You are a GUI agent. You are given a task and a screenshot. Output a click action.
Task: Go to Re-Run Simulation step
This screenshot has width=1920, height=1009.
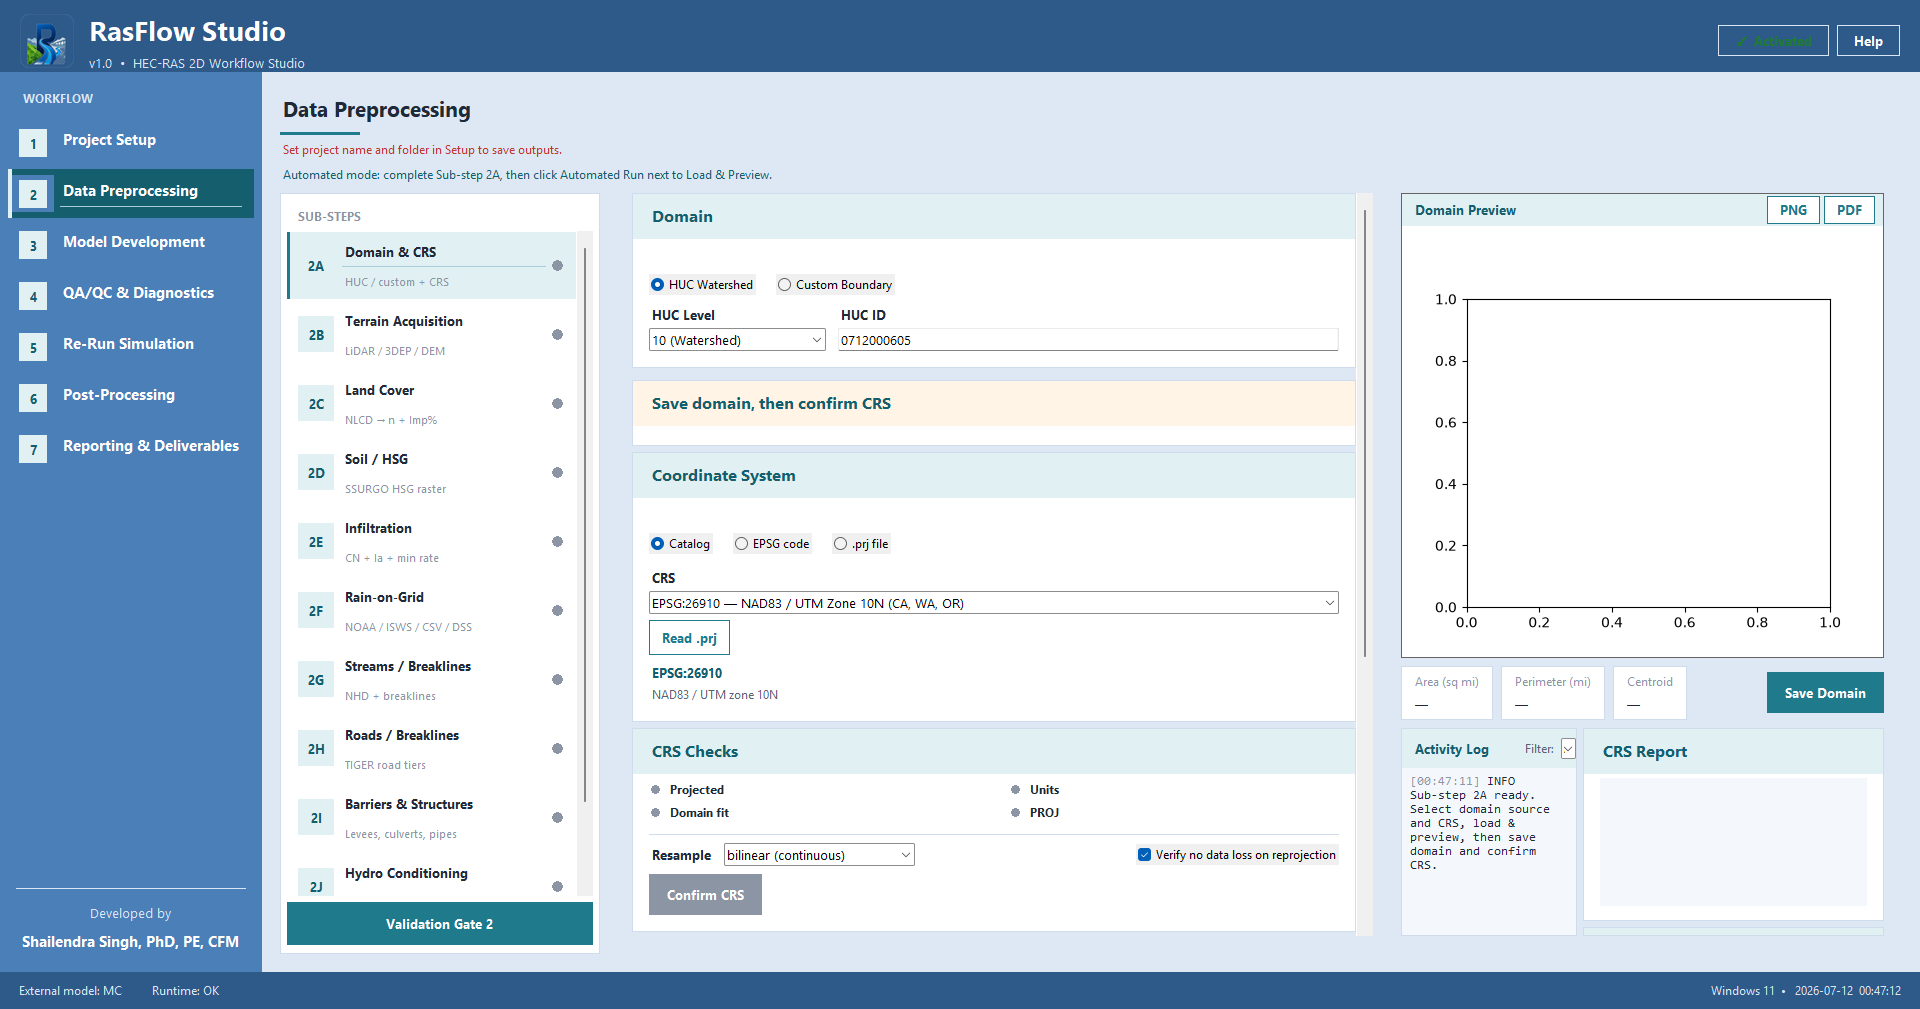click(x=131, y=348)
